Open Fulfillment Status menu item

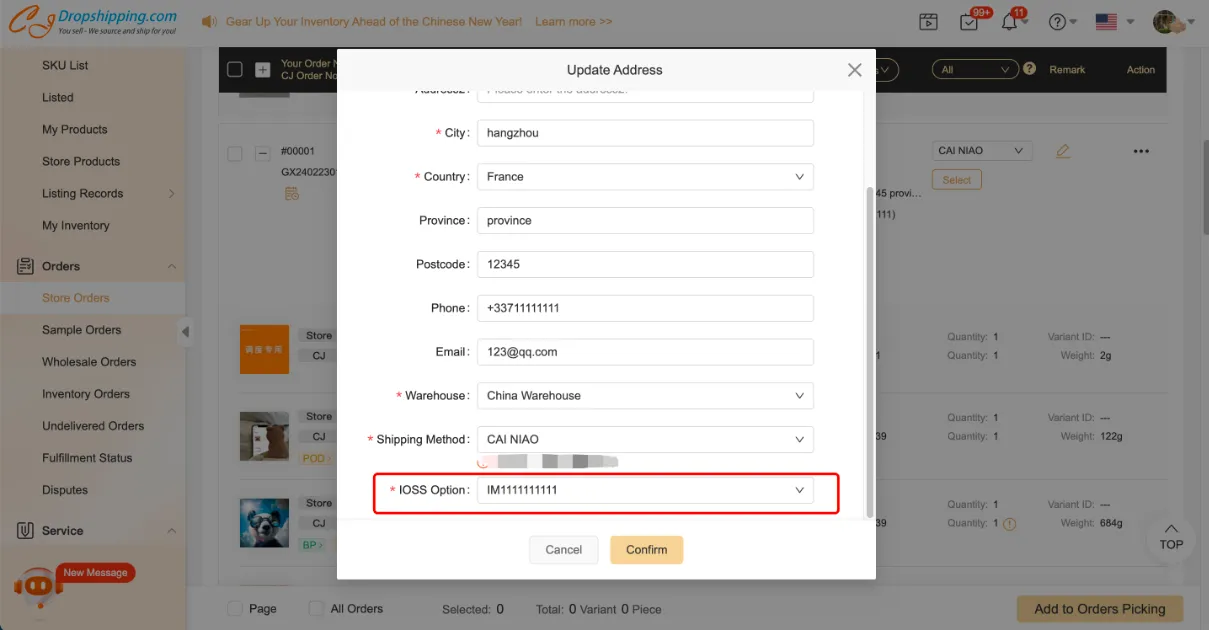click(x=87, y=458)
